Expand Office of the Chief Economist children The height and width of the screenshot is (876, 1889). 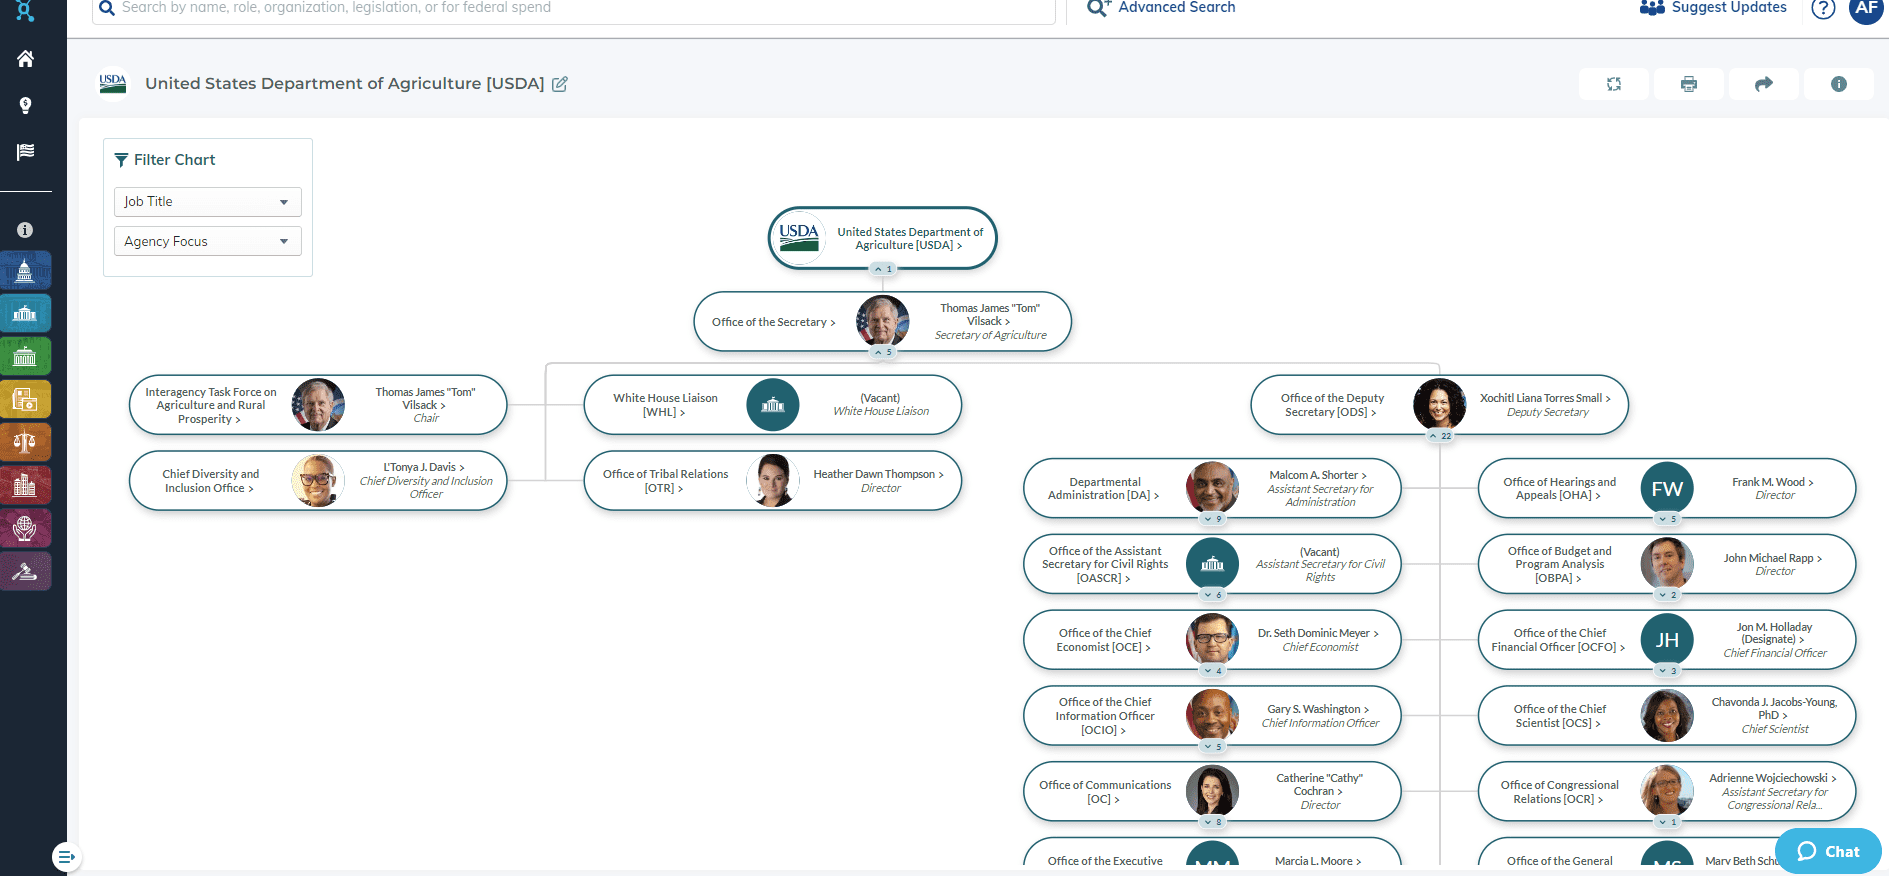(x=1213, y=671)
